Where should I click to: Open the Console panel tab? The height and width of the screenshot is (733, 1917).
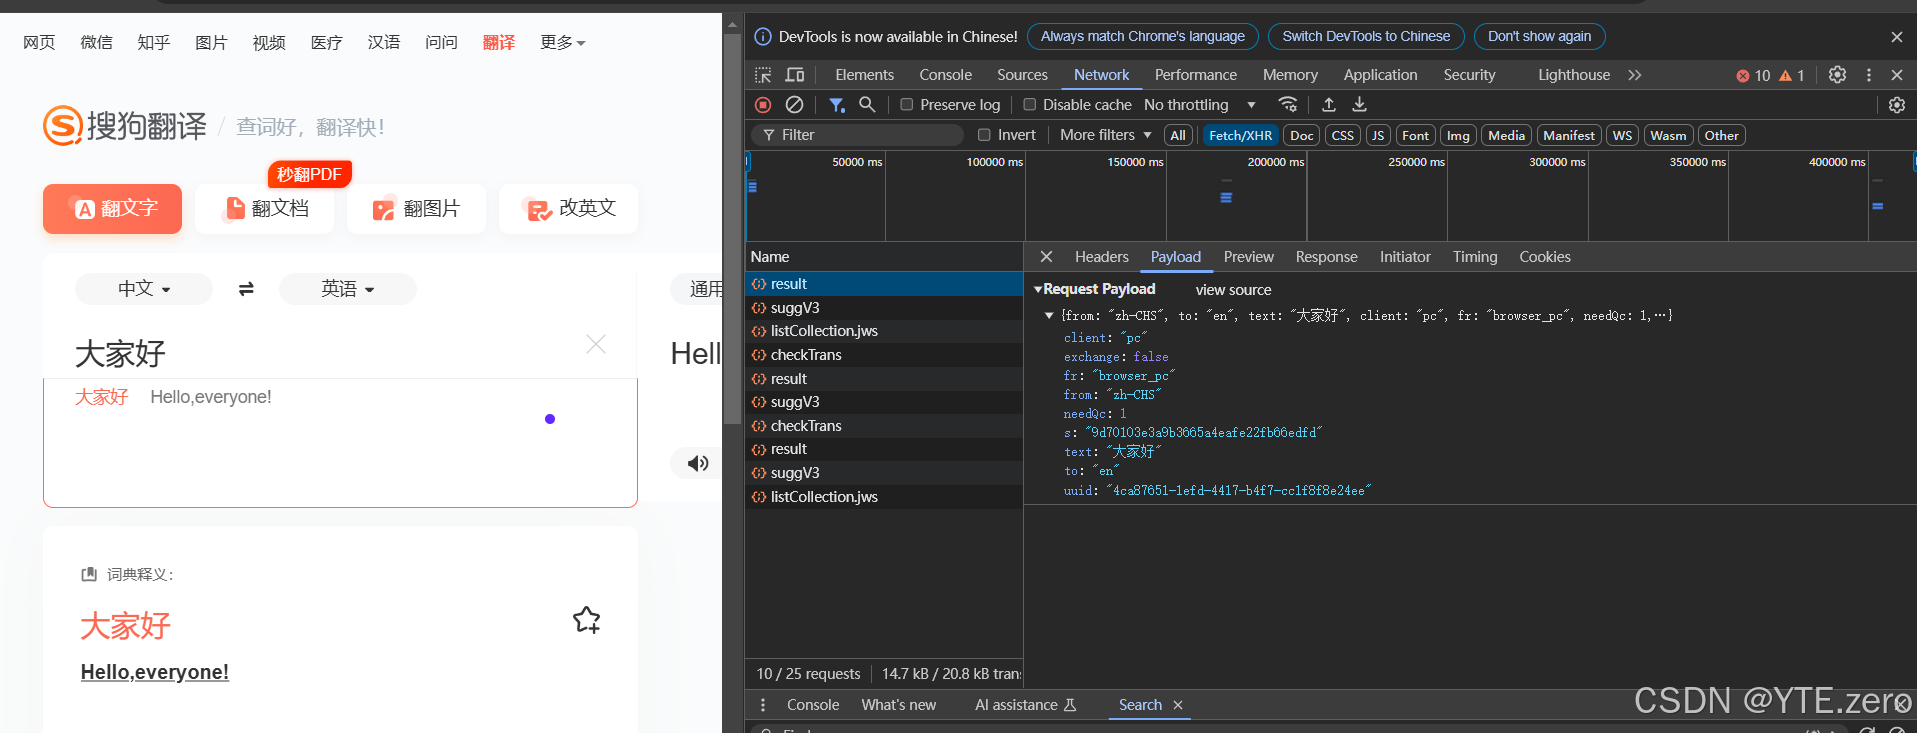coord(946,75)
